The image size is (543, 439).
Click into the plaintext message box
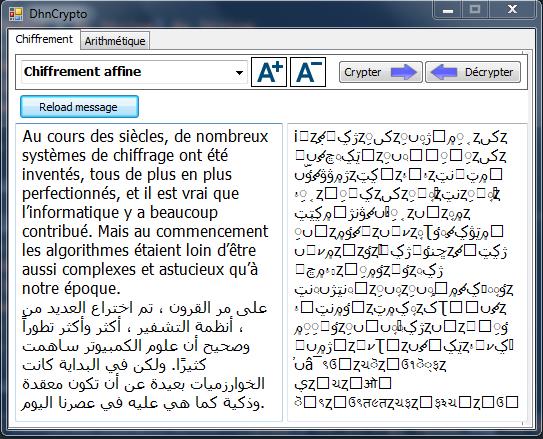[x=149, y=272]
